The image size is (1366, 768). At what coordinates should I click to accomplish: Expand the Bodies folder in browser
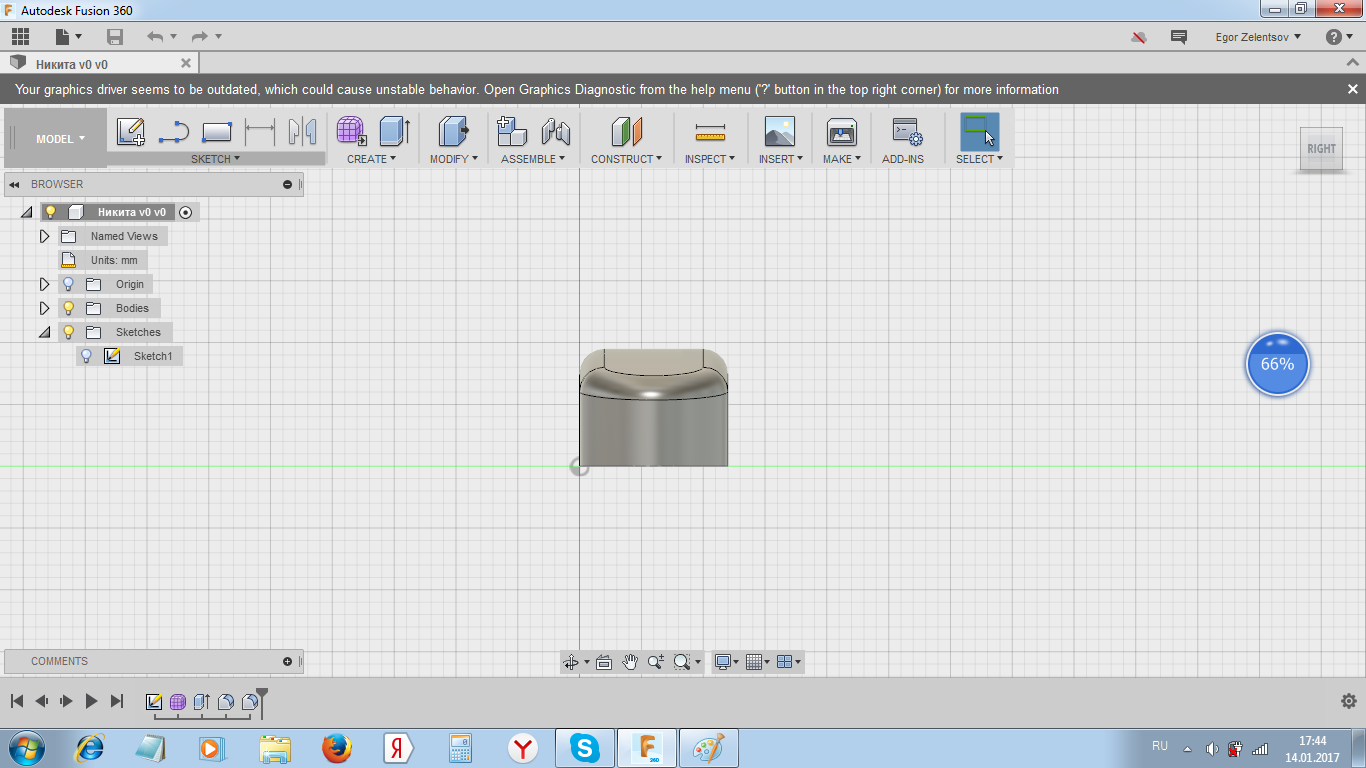click(44, 308)
